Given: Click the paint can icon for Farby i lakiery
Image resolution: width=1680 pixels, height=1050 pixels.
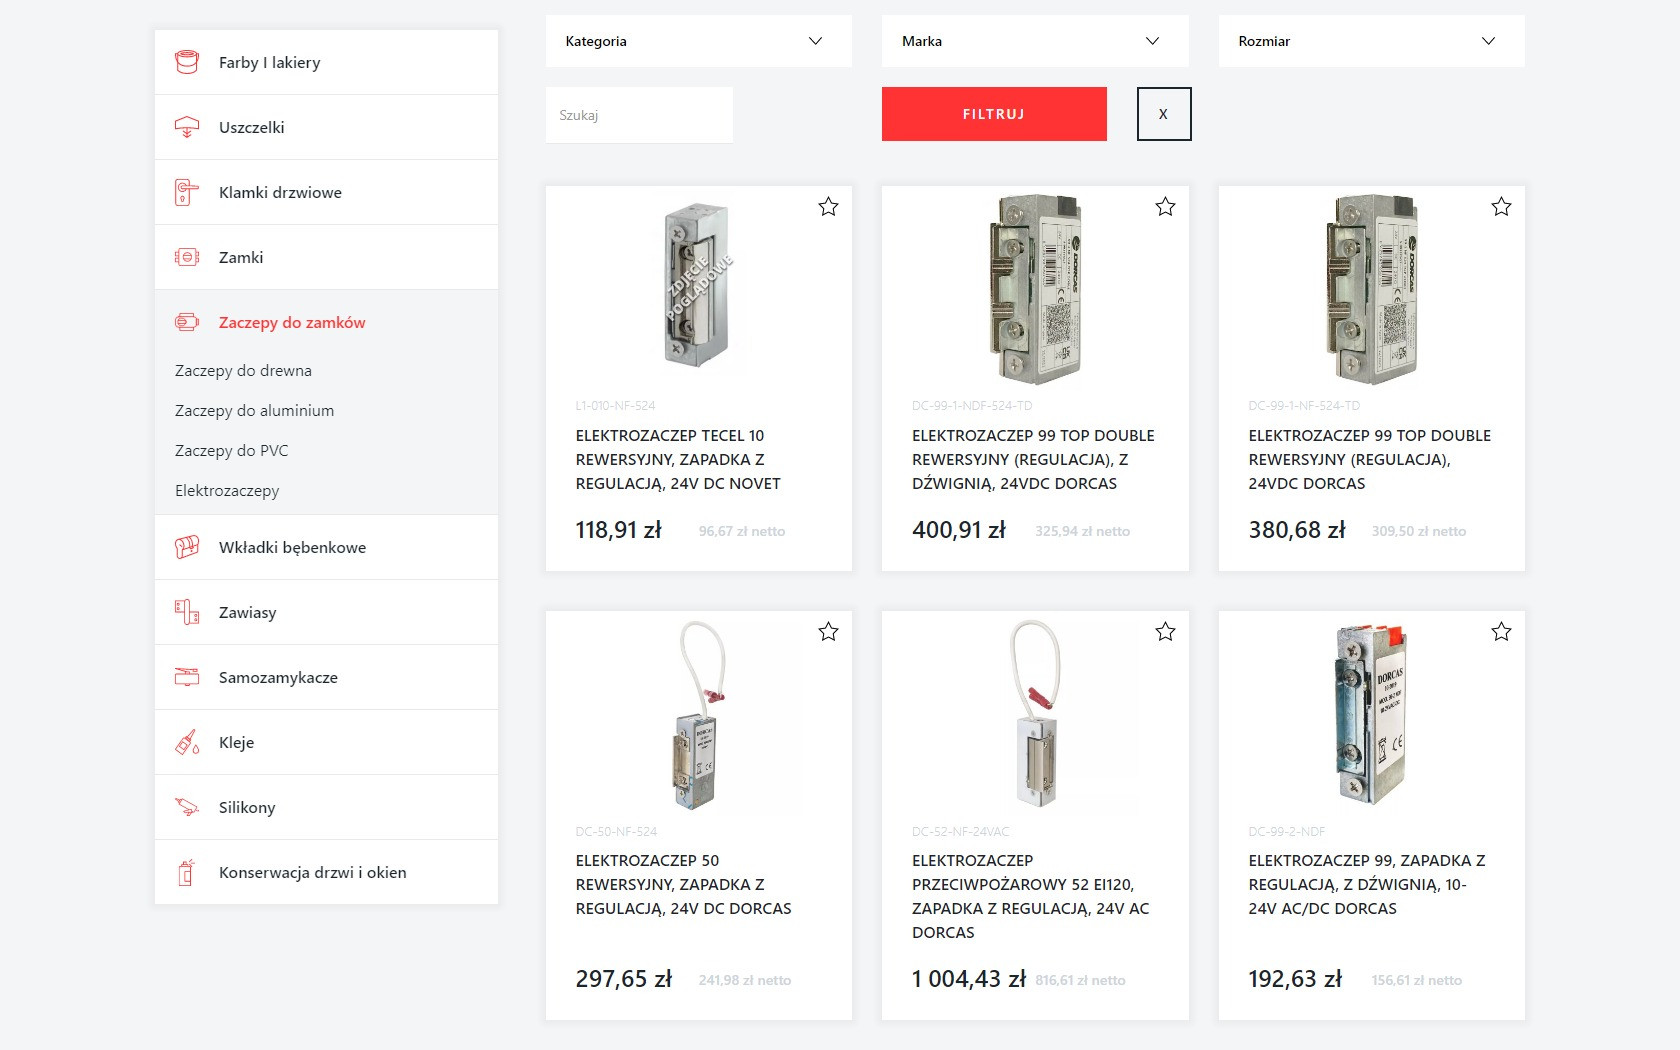Looking at the screenshot, I should pos(187,62).
